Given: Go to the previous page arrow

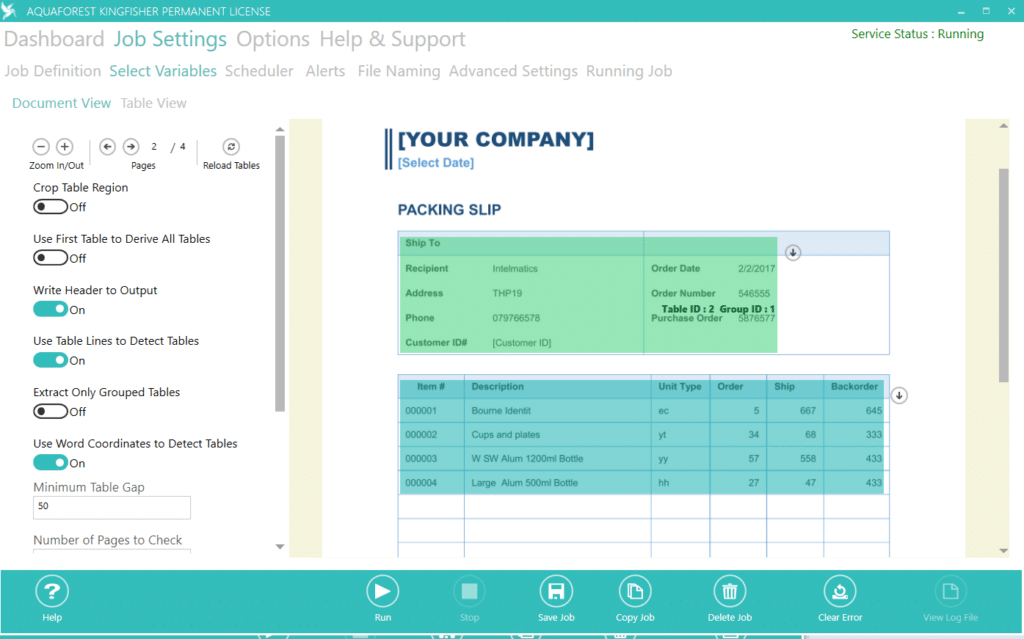Looking at the screenshot, I should coord(108,146).
